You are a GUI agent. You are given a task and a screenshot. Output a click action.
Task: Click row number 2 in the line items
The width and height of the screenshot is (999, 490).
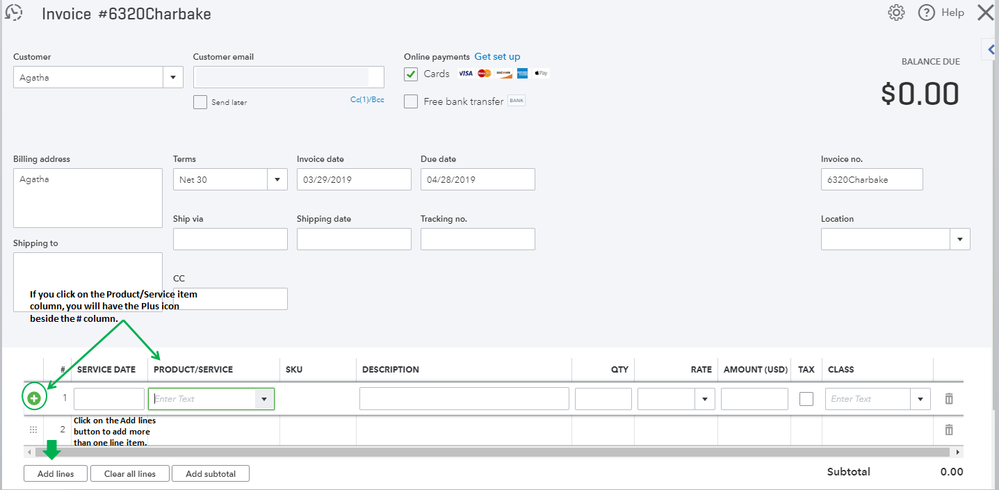(62, 429)
